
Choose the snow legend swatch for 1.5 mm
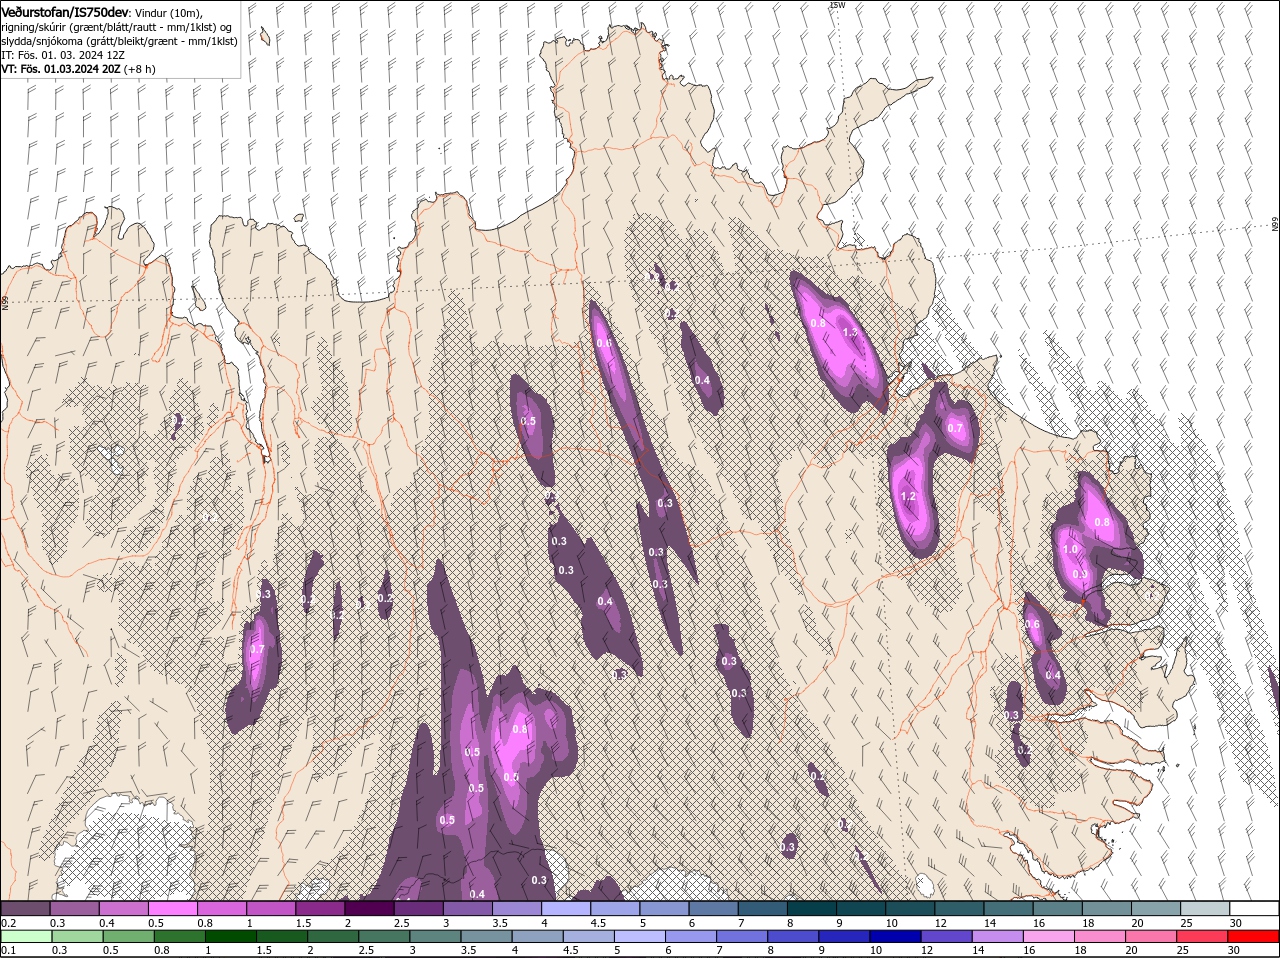pos(320,908)
